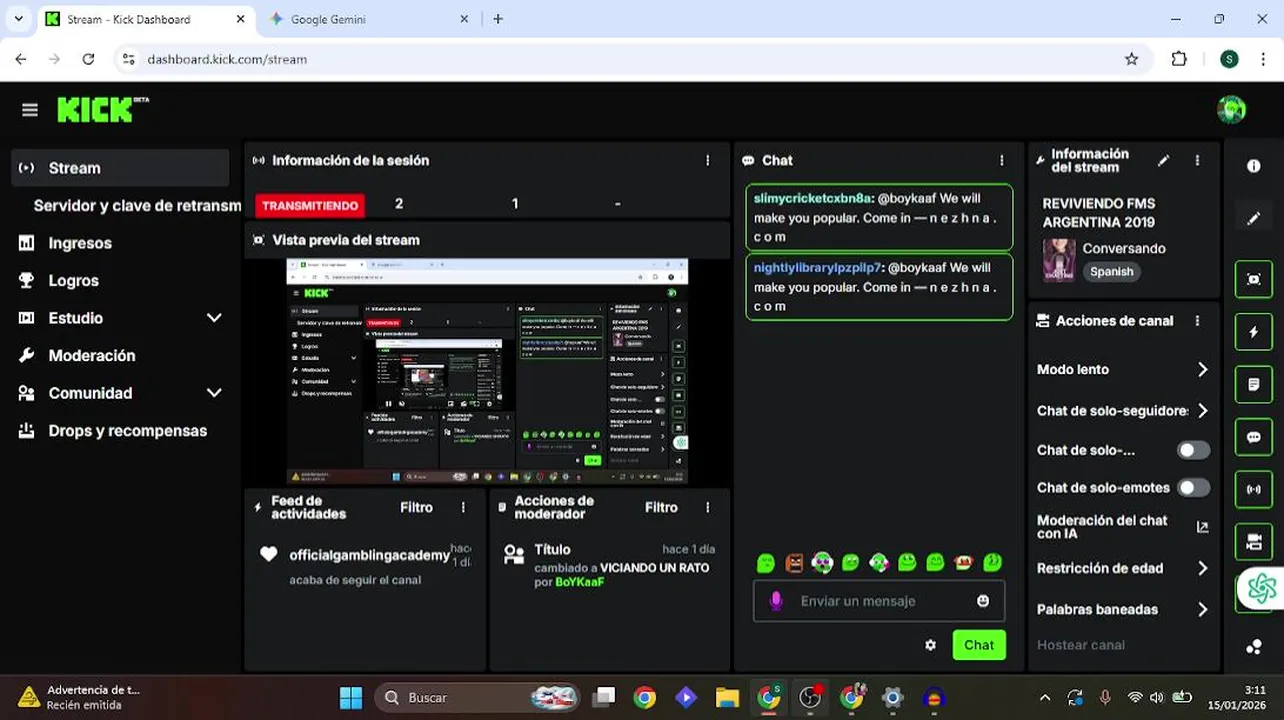Click the lightning bolt icon in right sidebar
Screen dimensions: 1284x720
1254,332
